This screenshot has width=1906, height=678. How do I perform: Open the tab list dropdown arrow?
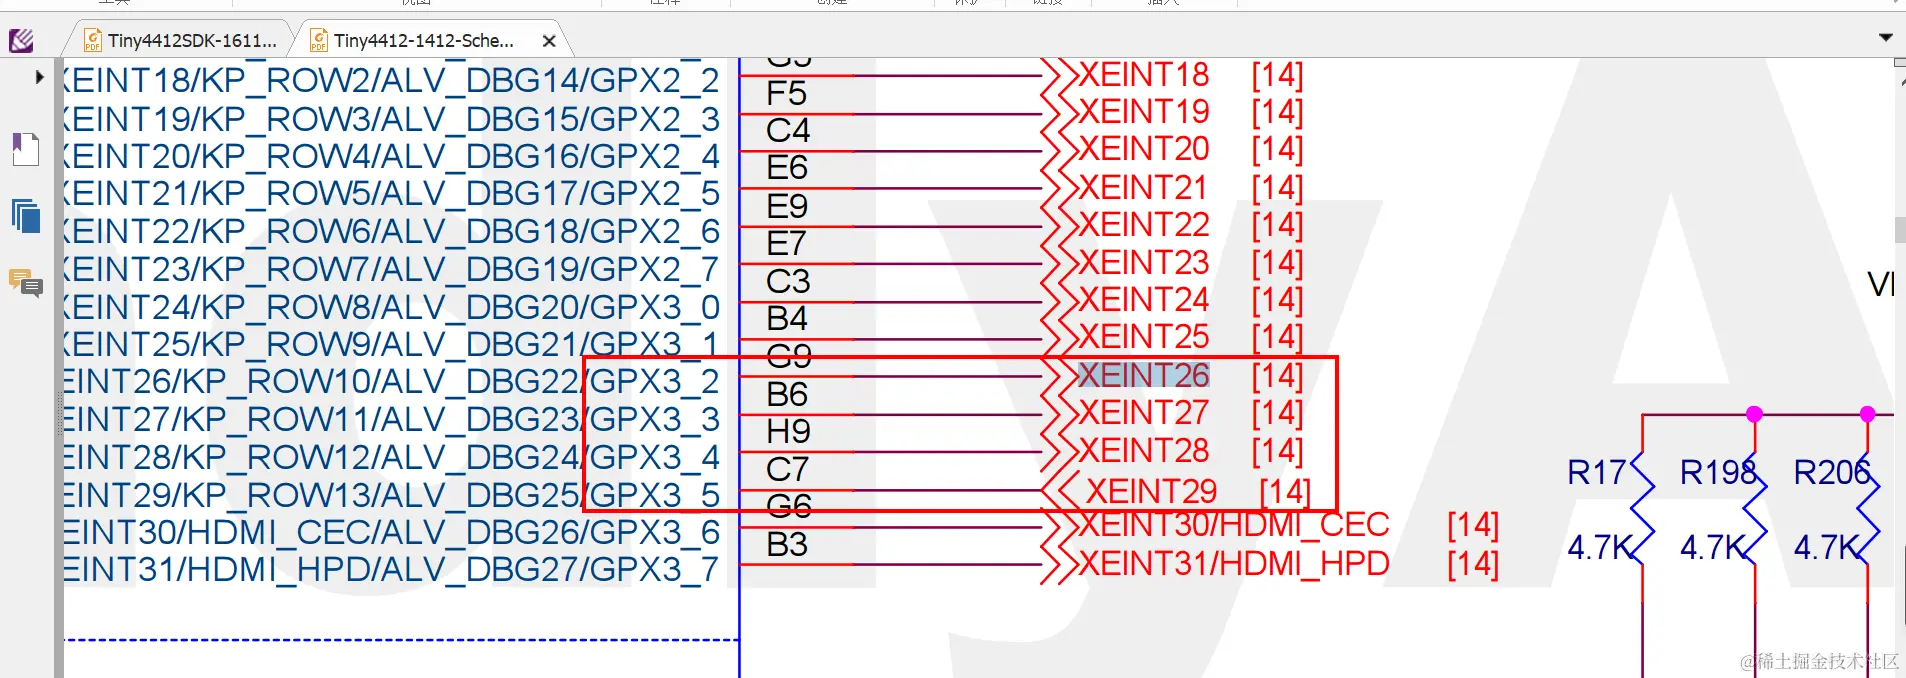tap(1886, 38)
